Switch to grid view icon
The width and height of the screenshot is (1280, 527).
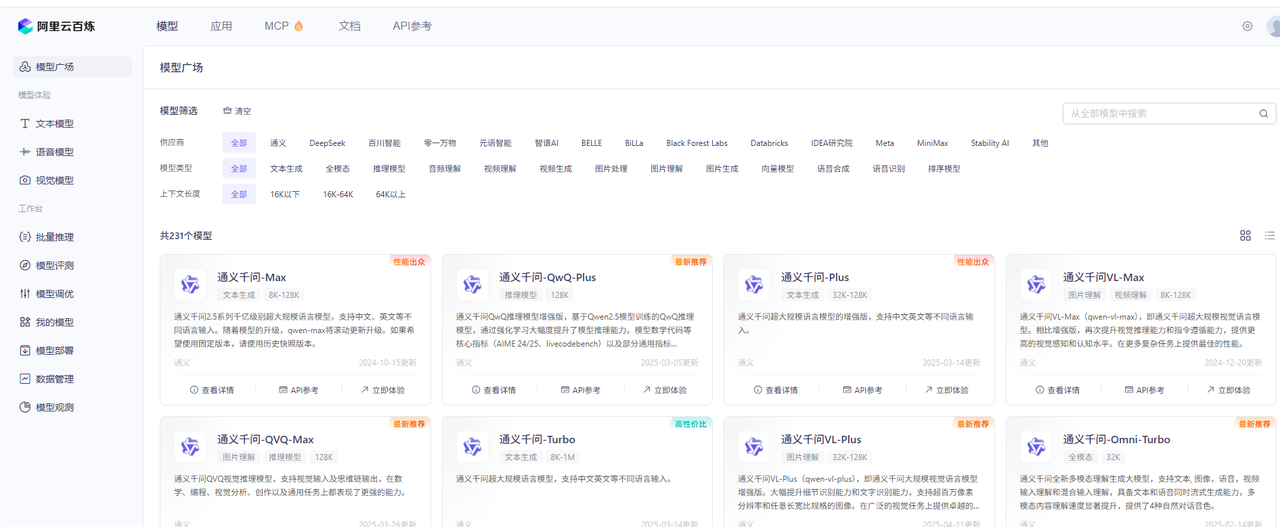click(1245, 236)
